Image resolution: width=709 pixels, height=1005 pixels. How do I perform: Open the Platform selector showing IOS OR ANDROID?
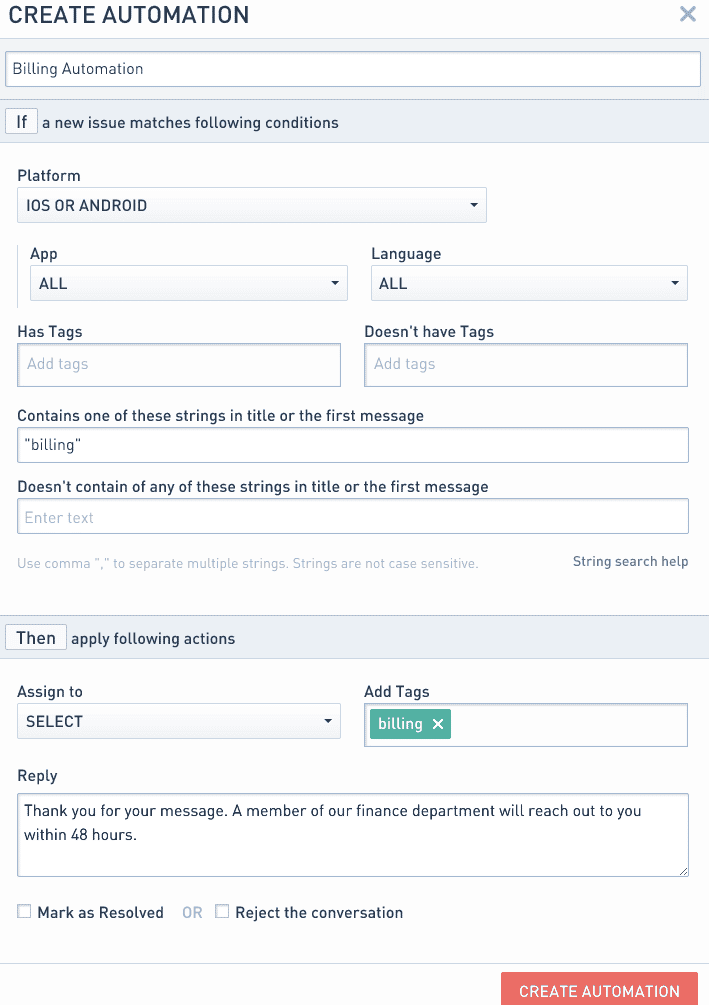pyautogui.click(x=250, y=204)
